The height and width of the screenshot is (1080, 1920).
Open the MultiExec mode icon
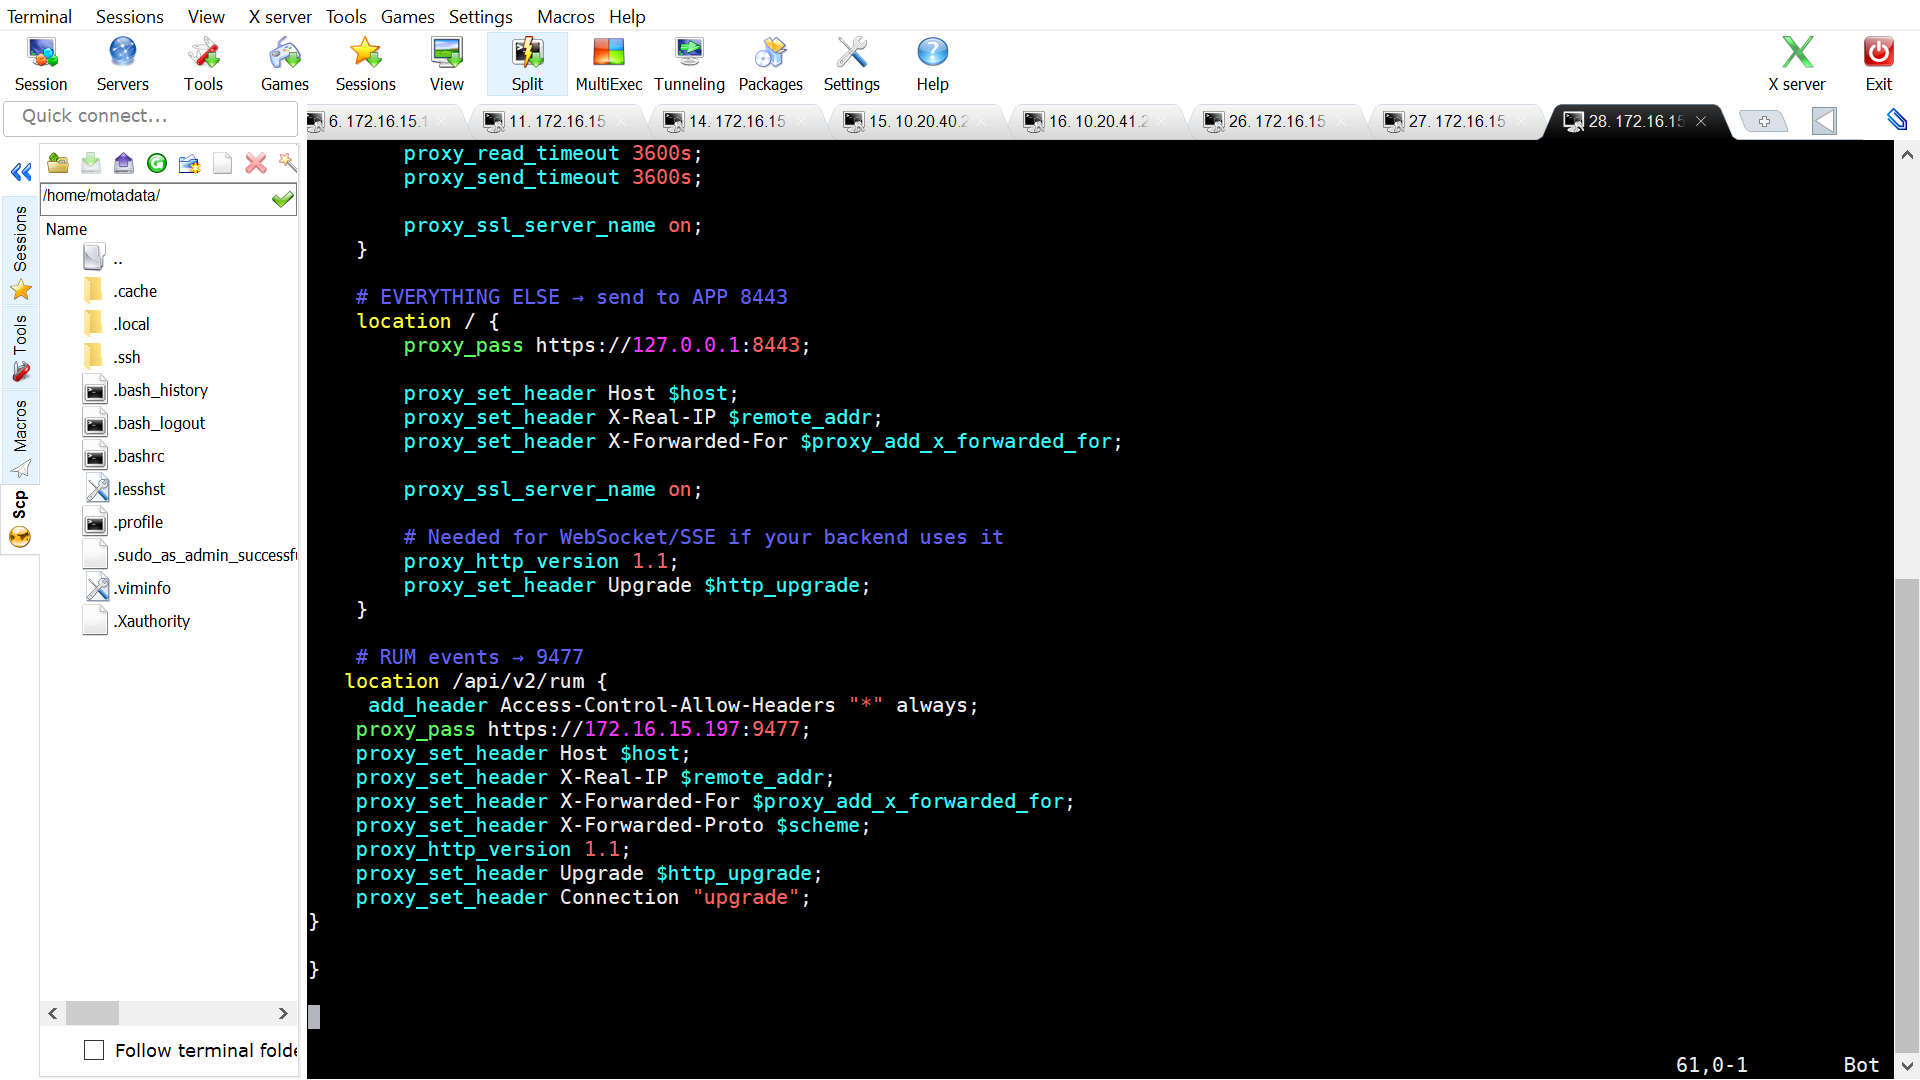pyautogui.click(x=608, y=64)
